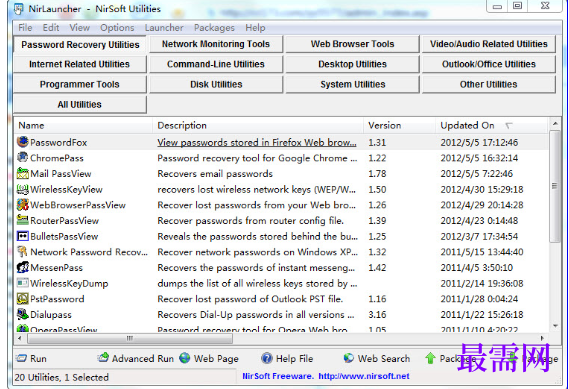Show Disk Utilities category
This screenshot has width=569, height=389.
coord(216,84)
